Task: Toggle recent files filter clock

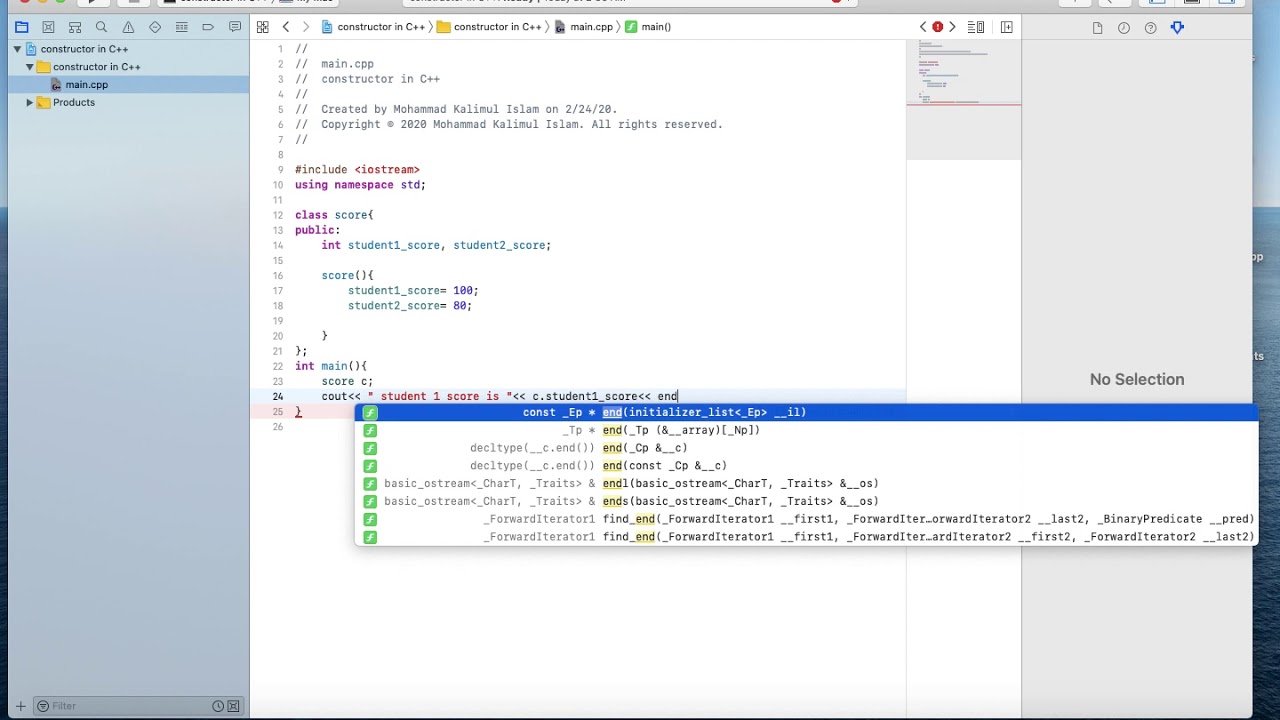Action: pyautogui.click(x=218, y=706)
